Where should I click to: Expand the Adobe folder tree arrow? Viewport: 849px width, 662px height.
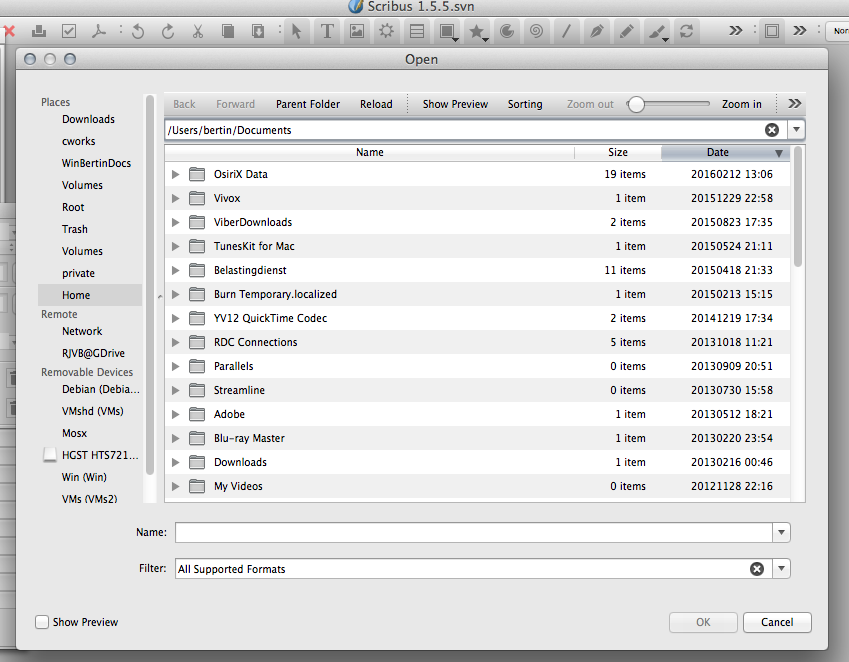click(x=176, y=414)
